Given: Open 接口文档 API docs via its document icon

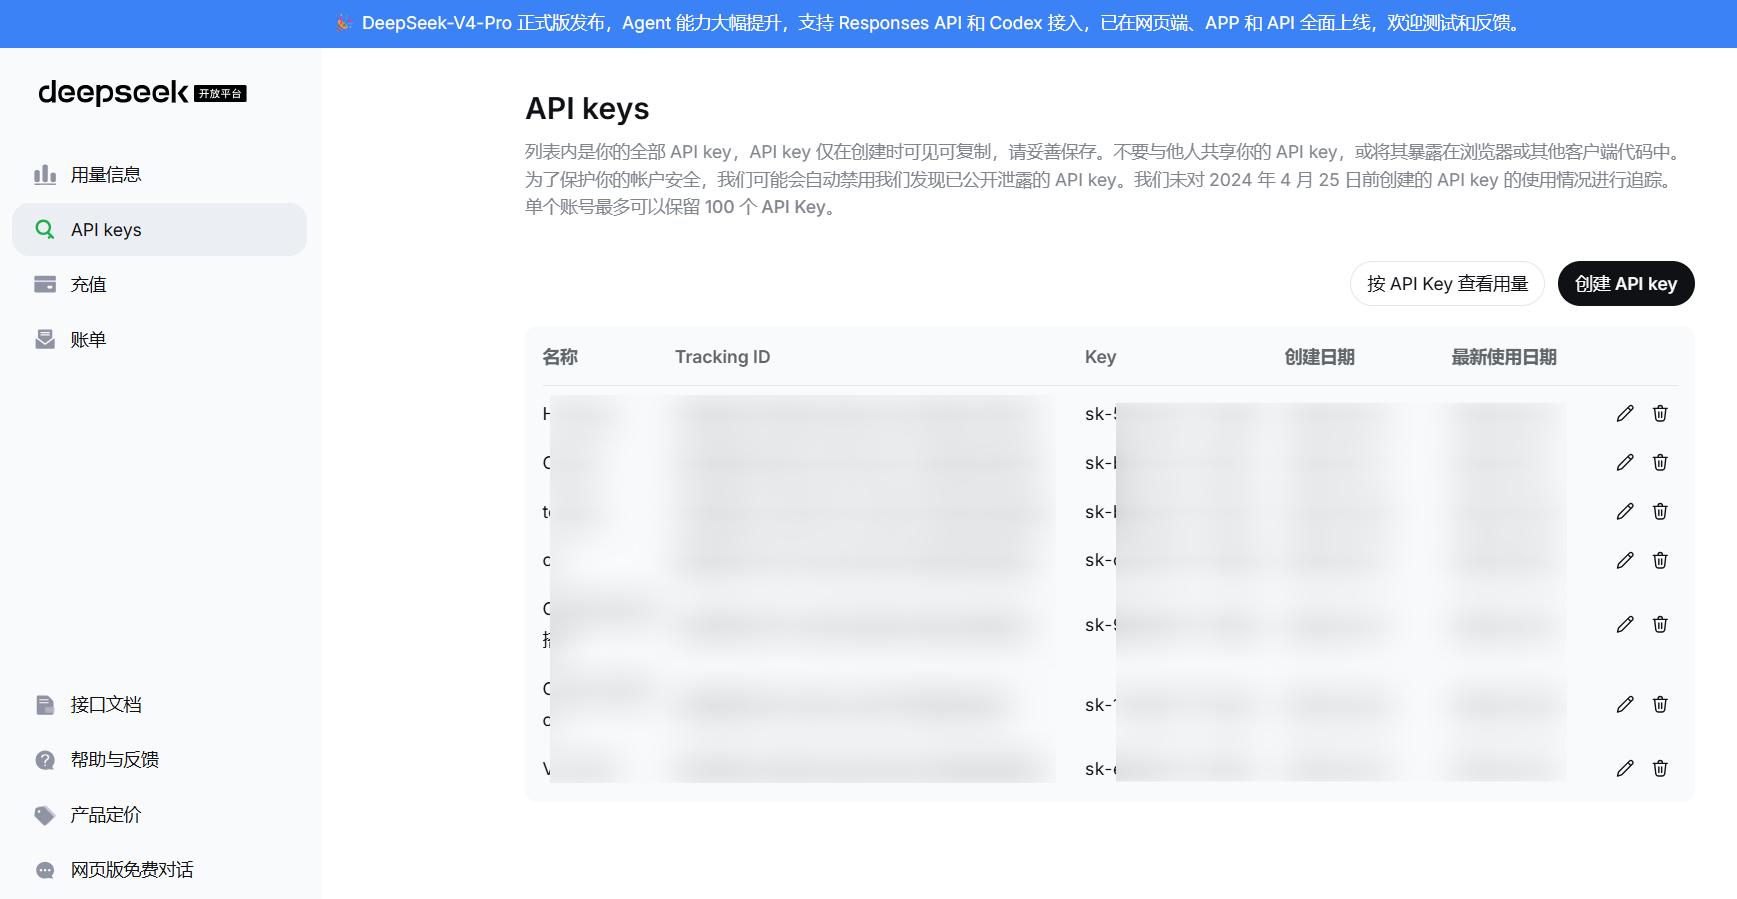Looking at the screenshot, I should click(45, 705).
